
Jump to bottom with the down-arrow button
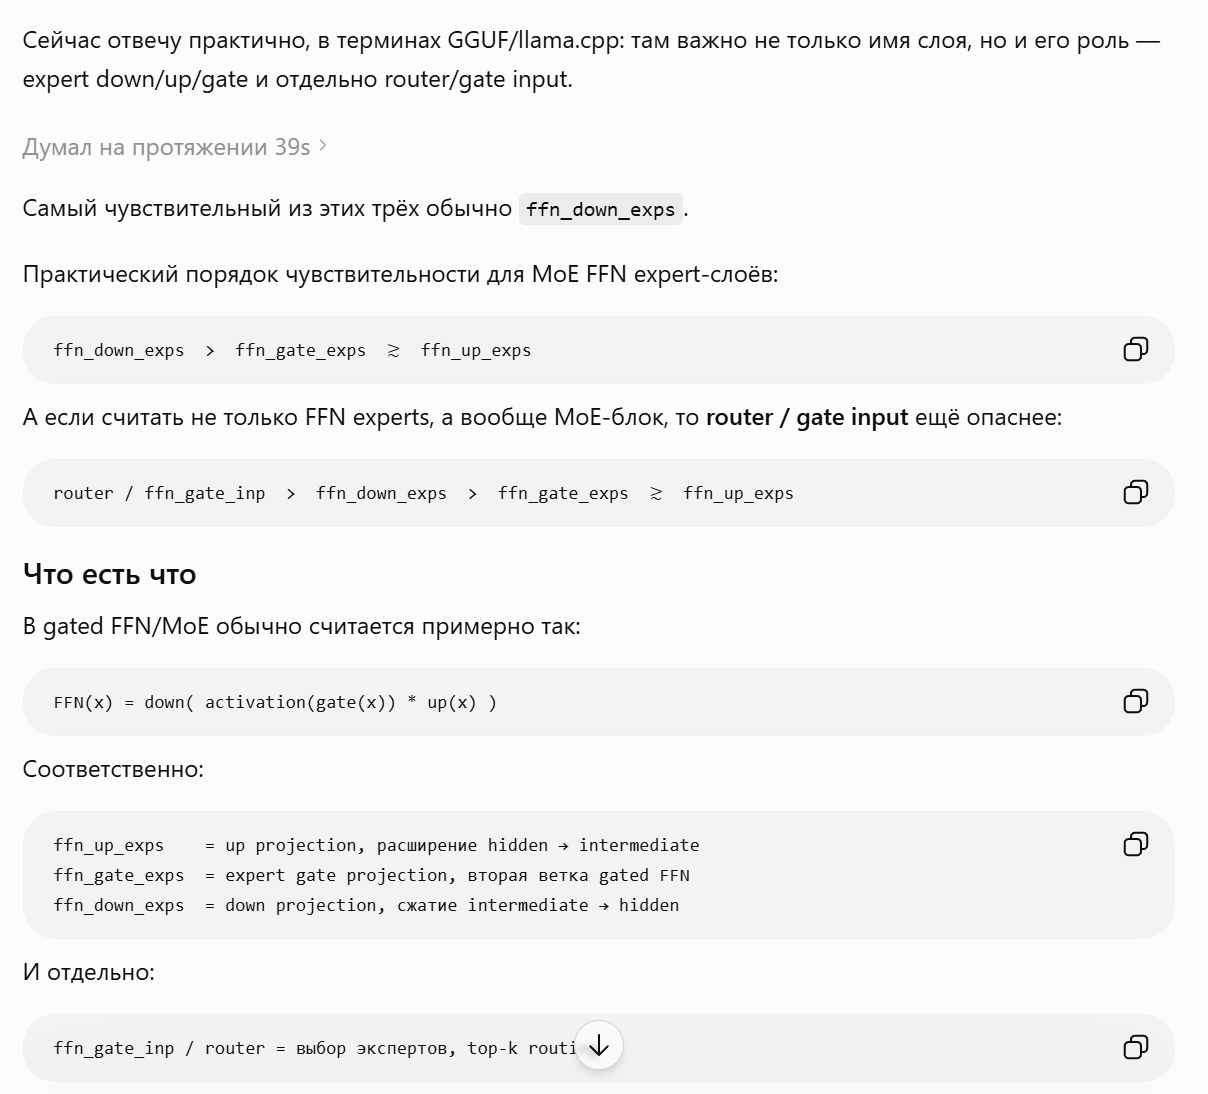coord(599,1046)
